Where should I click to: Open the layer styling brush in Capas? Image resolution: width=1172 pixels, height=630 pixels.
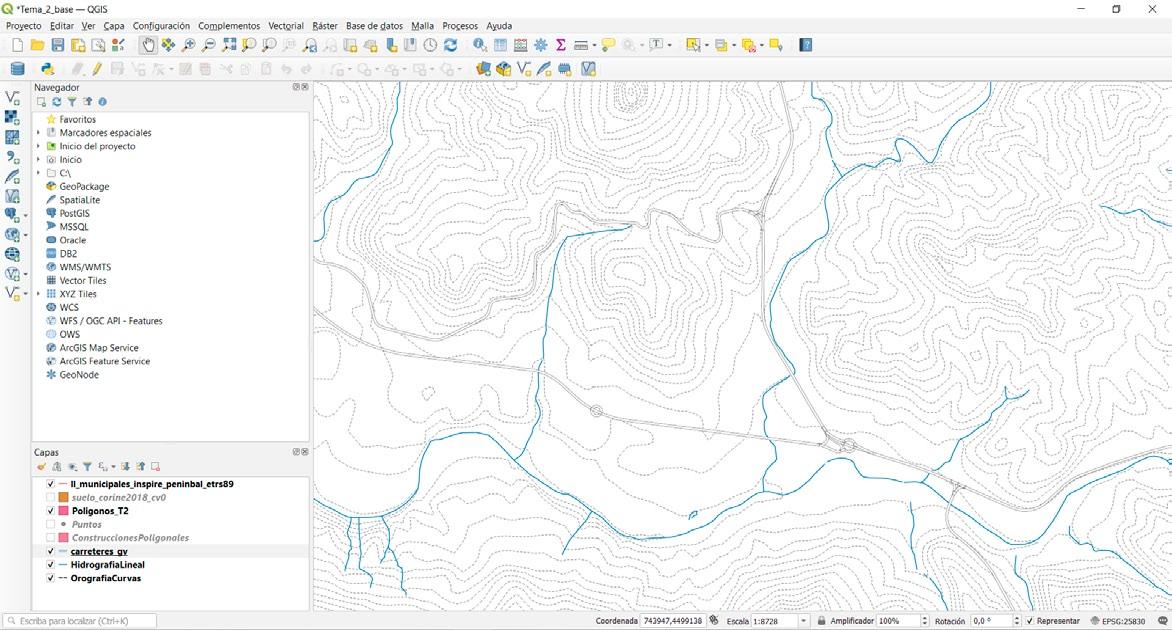coord(42,466)
